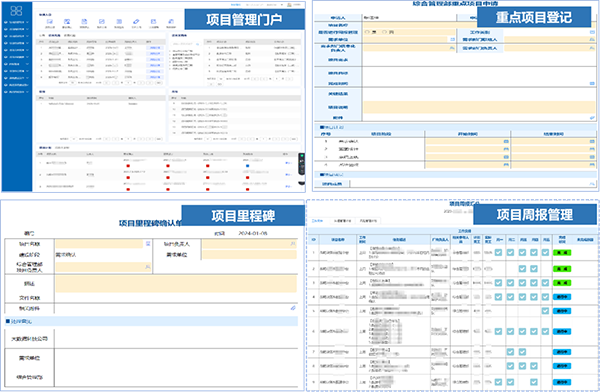Click the pencil-shaped quick-entry icon

tap(136, 21)
